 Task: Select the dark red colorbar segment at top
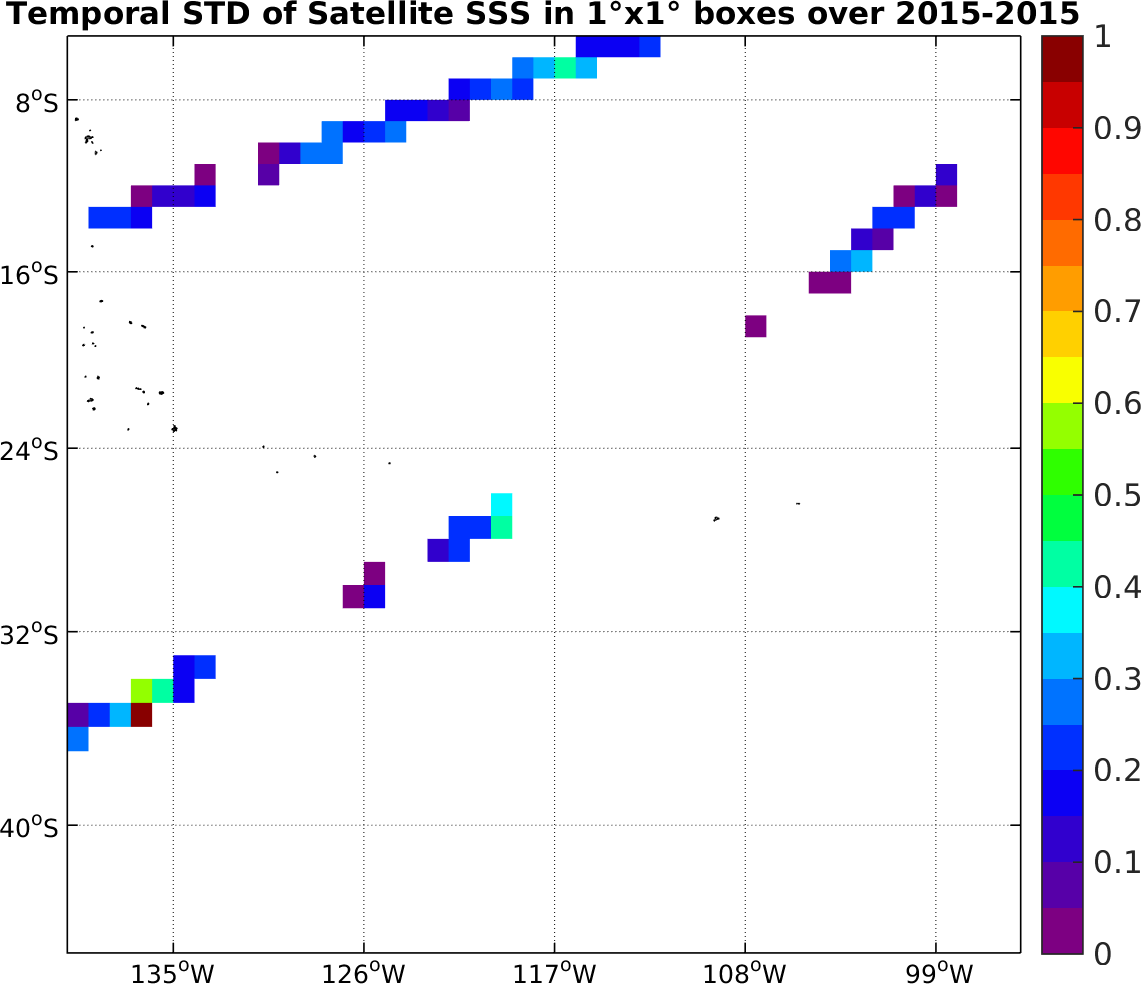[1062, 59]
